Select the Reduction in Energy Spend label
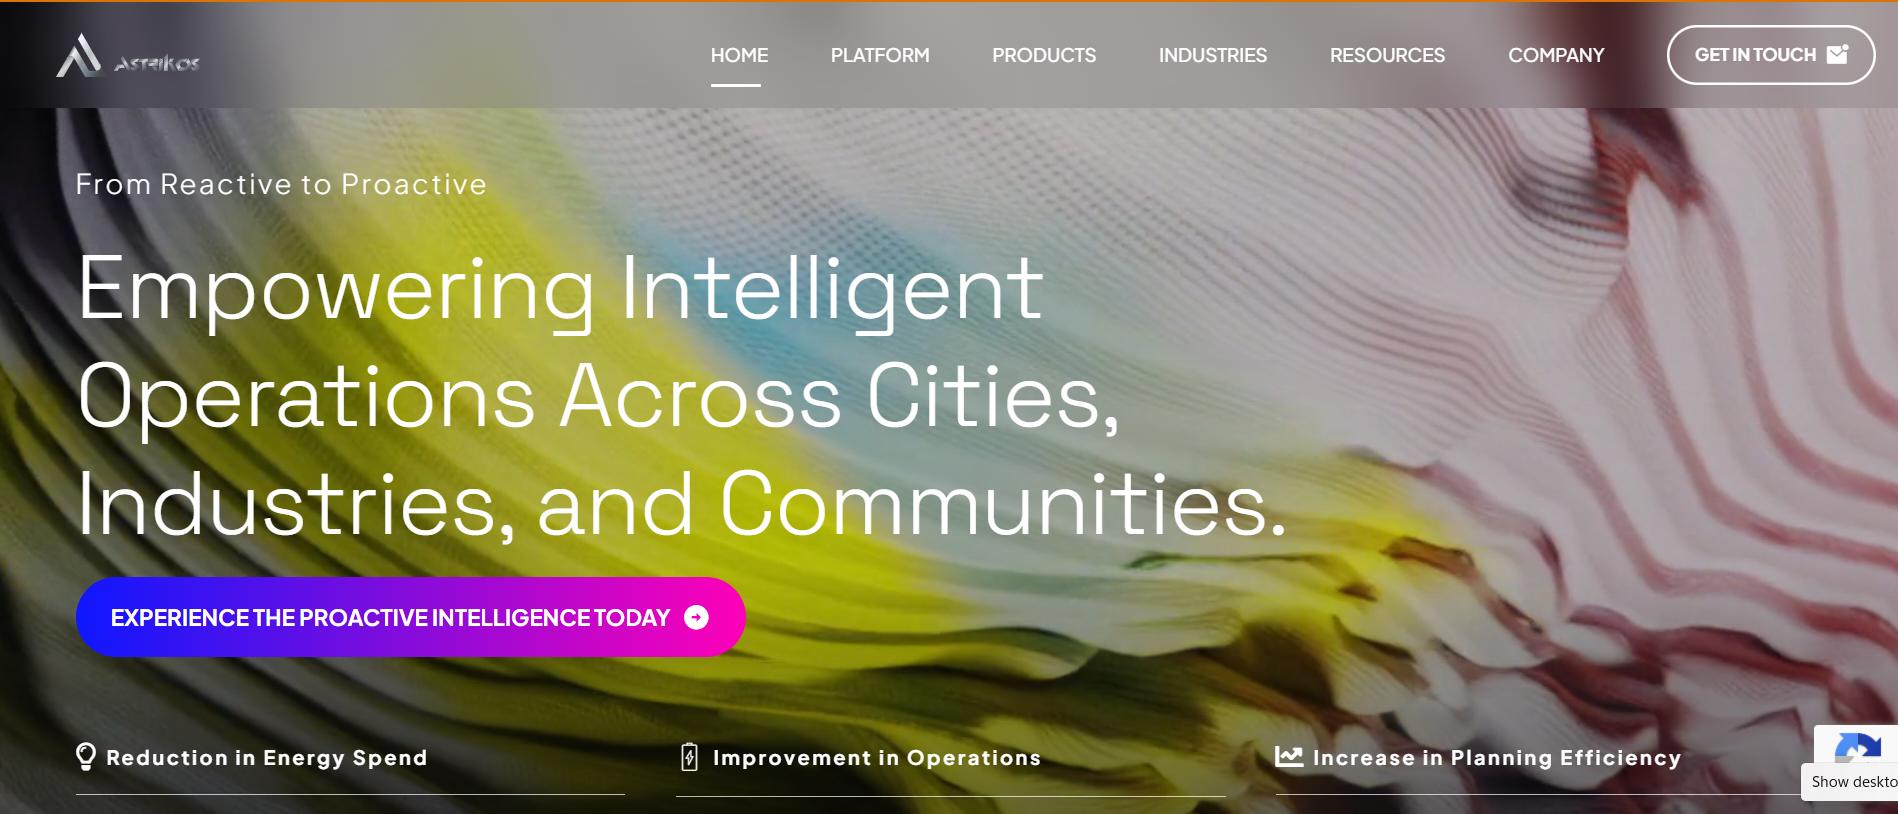The height and width of the screenshot is (814, 1898). 267,758
